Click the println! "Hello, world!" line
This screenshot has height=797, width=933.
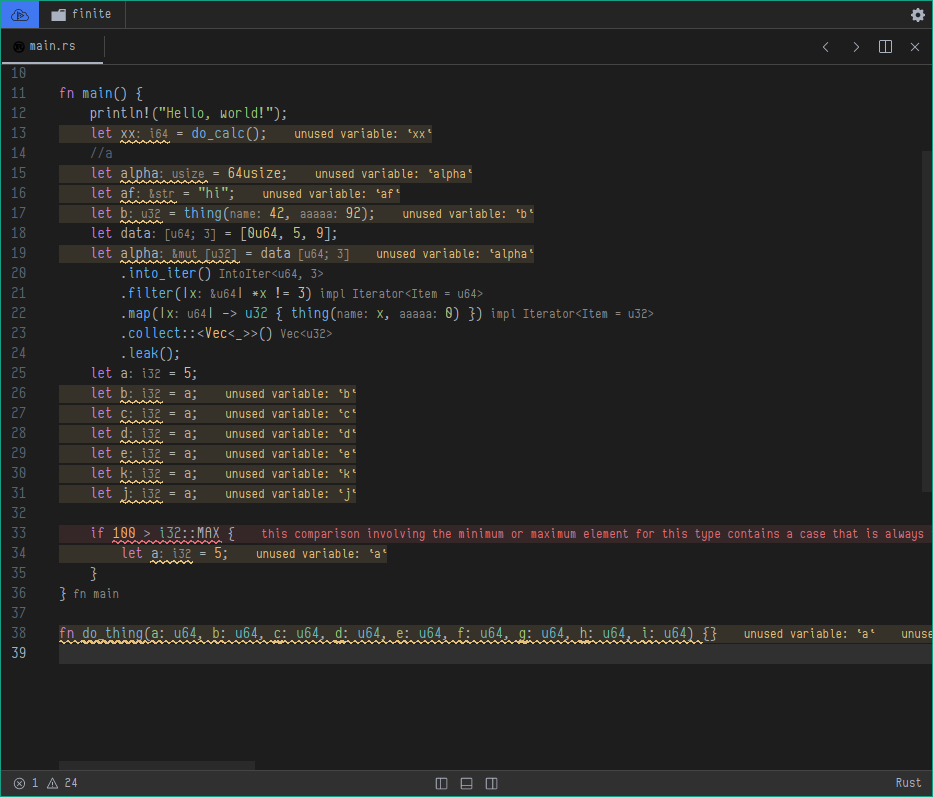[x=188, y=113]
